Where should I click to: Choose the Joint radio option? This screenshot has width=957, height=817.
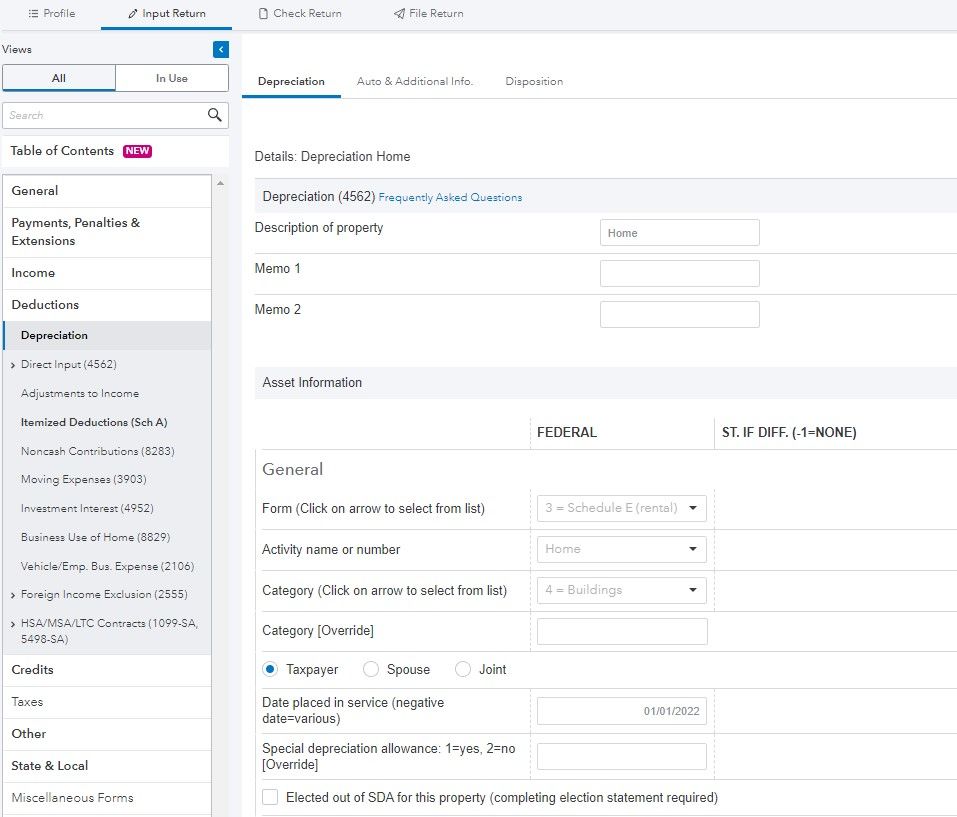point(463,669)
